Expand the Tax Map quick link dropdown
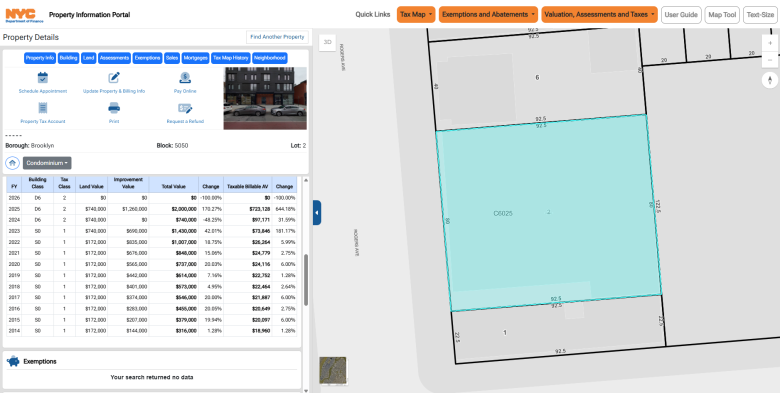This screenshot has width=780, height=393. 416,14
